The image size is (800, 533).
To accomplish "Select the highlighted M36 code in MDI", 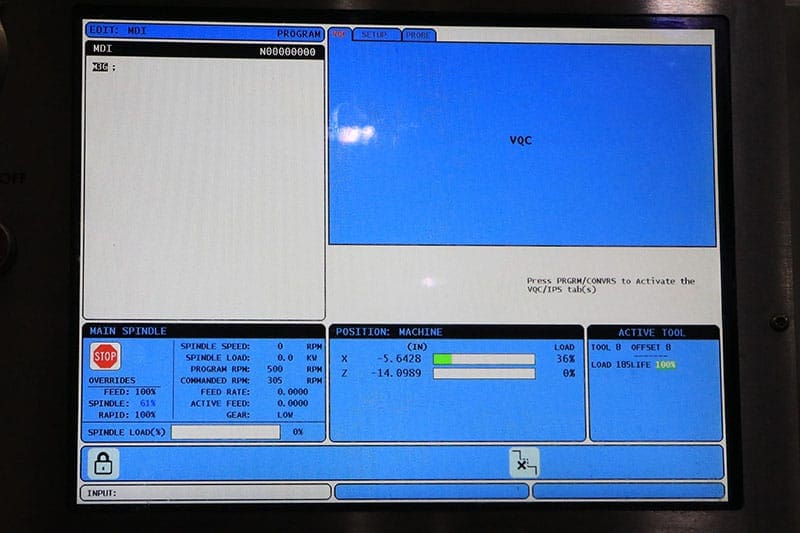I will pyautogui.click(x=99, y=68).
